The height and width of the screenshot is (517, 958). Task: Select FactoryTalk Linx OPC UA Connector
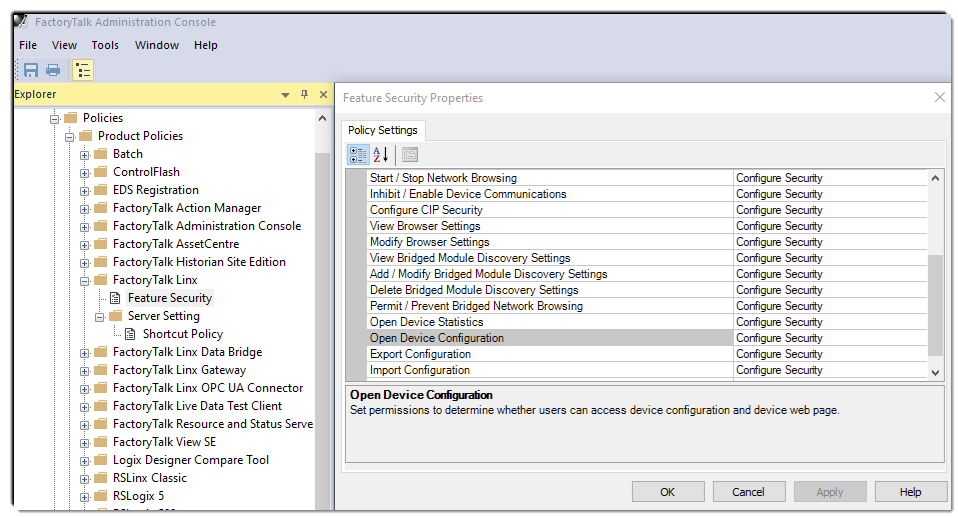208,388
